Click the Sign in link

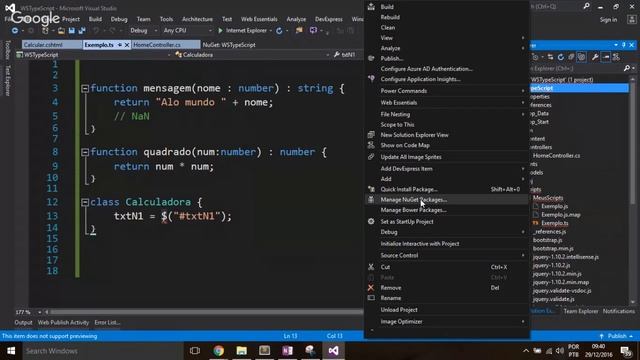point(608,20)
